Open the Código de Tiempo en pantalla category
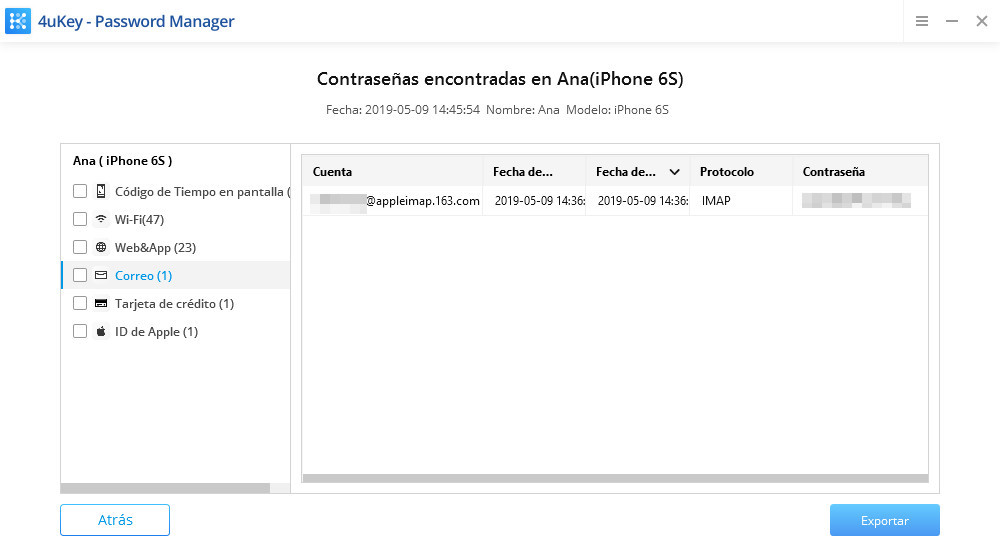Viewport: 1000px width, 556px height. pos(202,191)
